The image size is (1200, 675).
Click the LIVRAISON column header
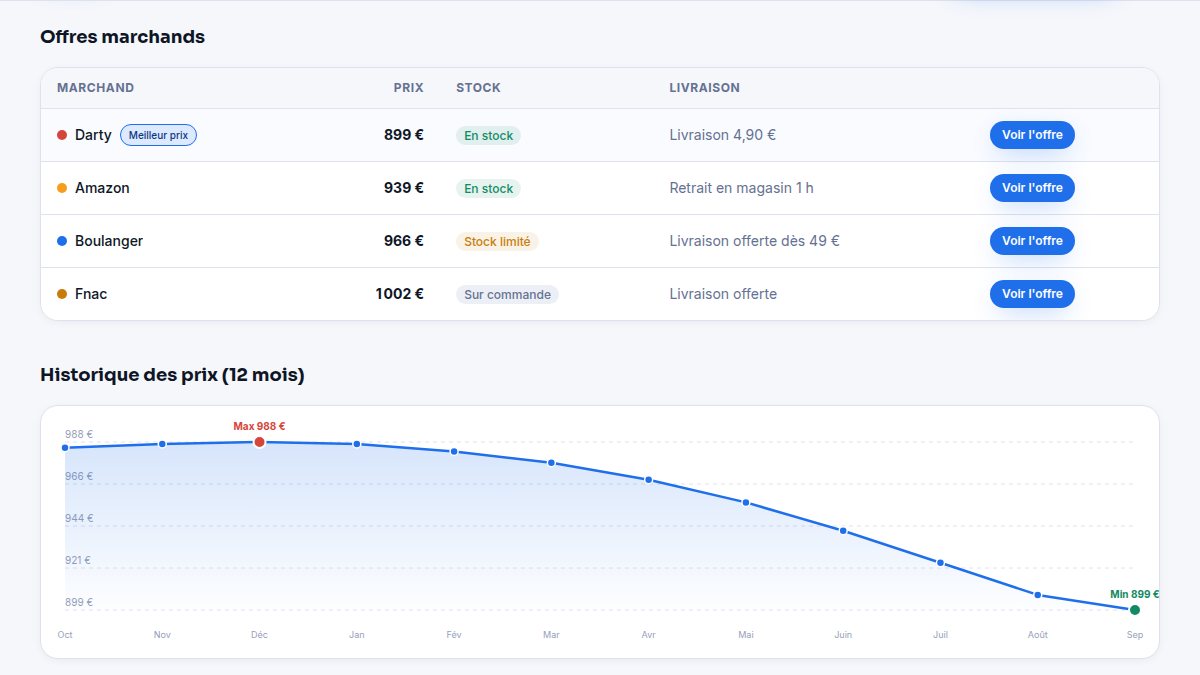705,88
